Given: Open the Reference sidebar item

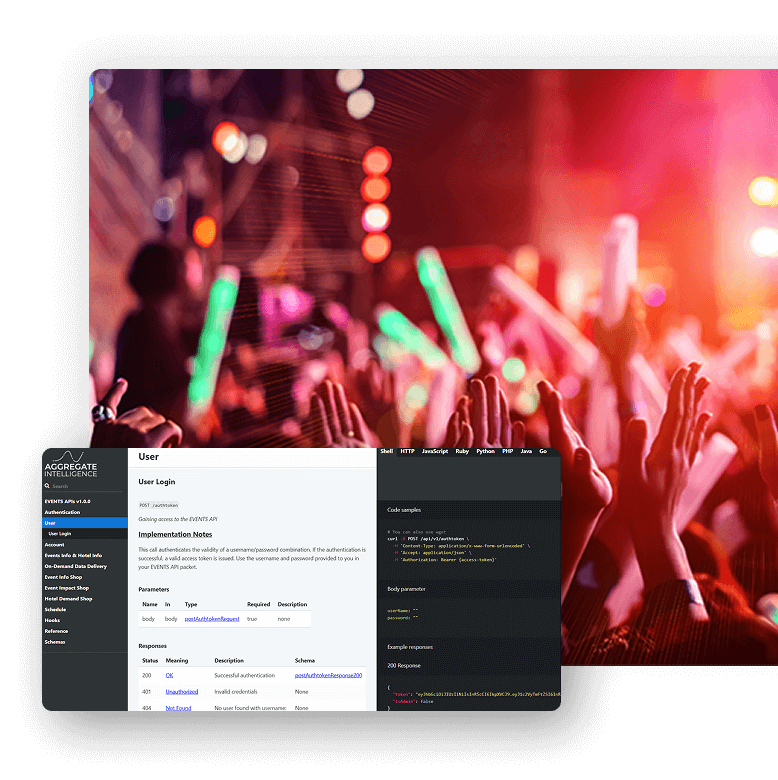Looking at the screenshot, I should [56, 631].
